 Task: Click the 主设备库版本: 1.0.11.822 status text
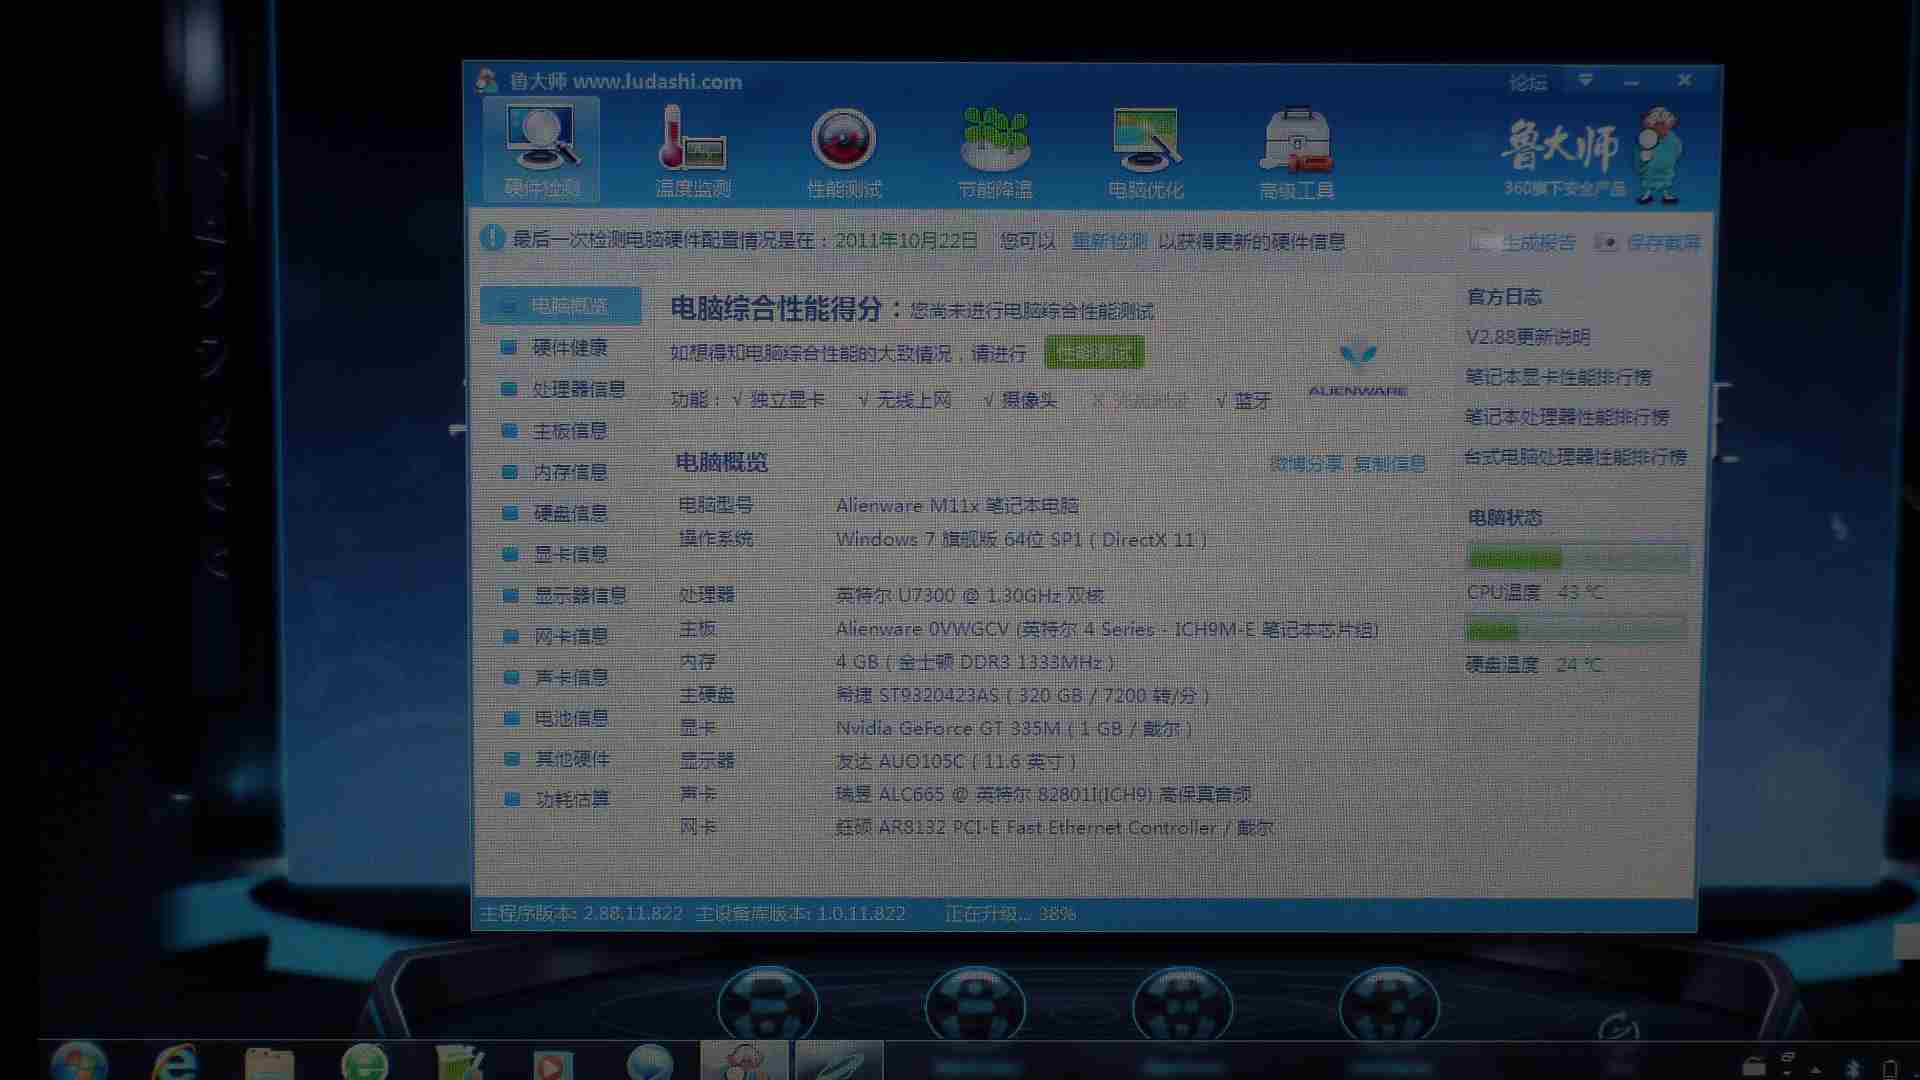click(800, 914)
